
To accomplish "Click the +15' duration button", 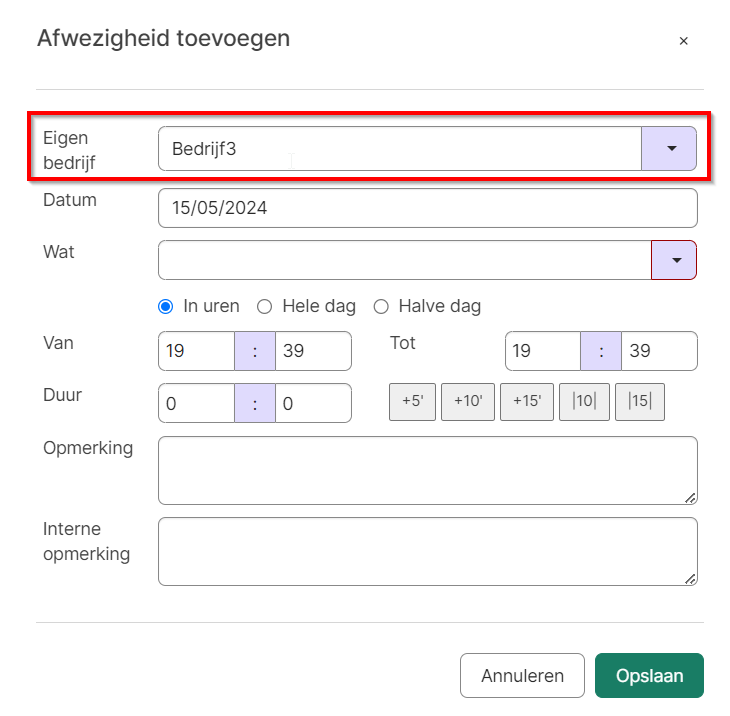I will tap(527, 402).
